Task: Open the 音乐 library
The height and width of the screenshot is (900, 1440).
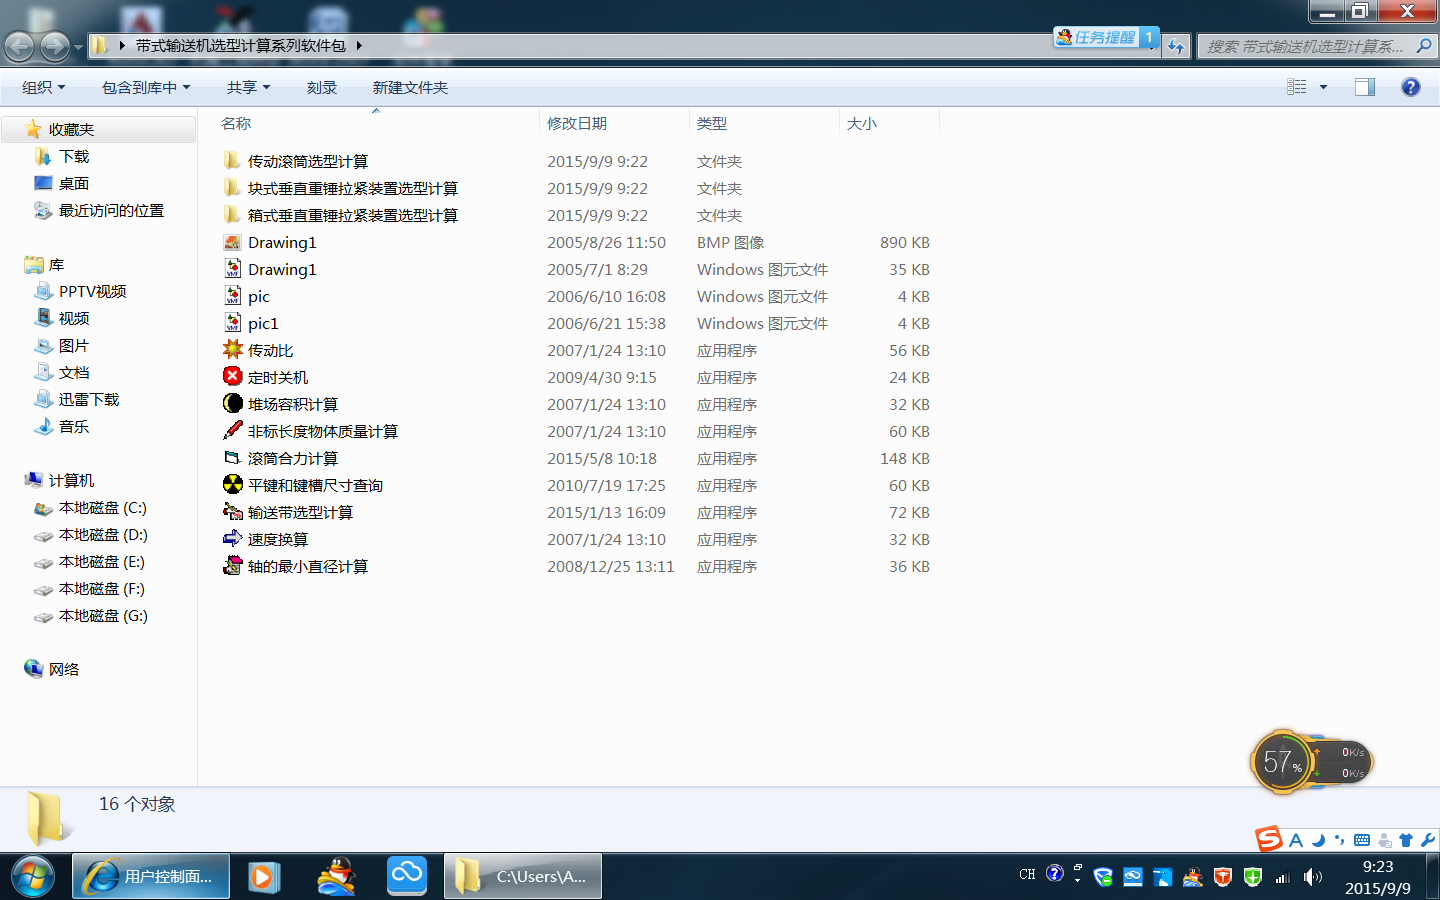Action: [74, 426]
